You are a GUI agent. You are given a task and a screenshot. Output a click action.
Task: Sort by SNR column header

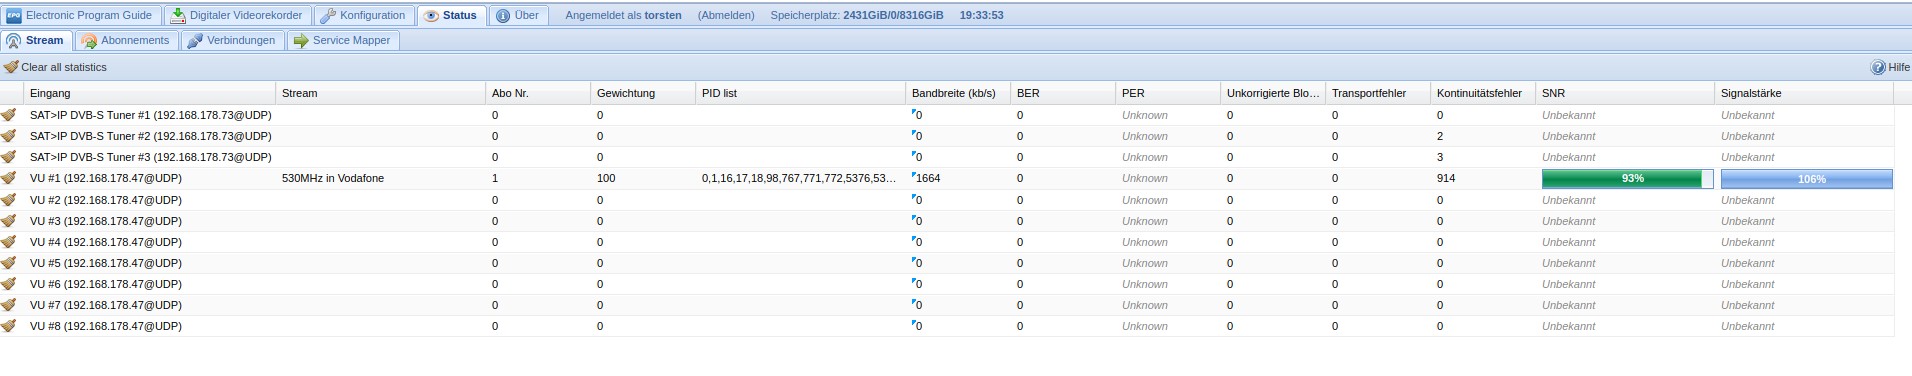(x=1625, y=93)
